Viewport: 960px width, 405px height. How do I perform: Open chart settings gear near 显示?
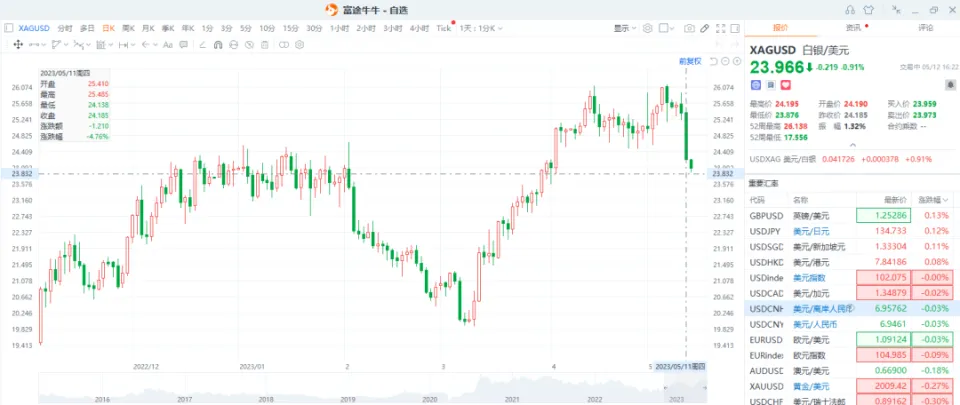coord(646,28)
